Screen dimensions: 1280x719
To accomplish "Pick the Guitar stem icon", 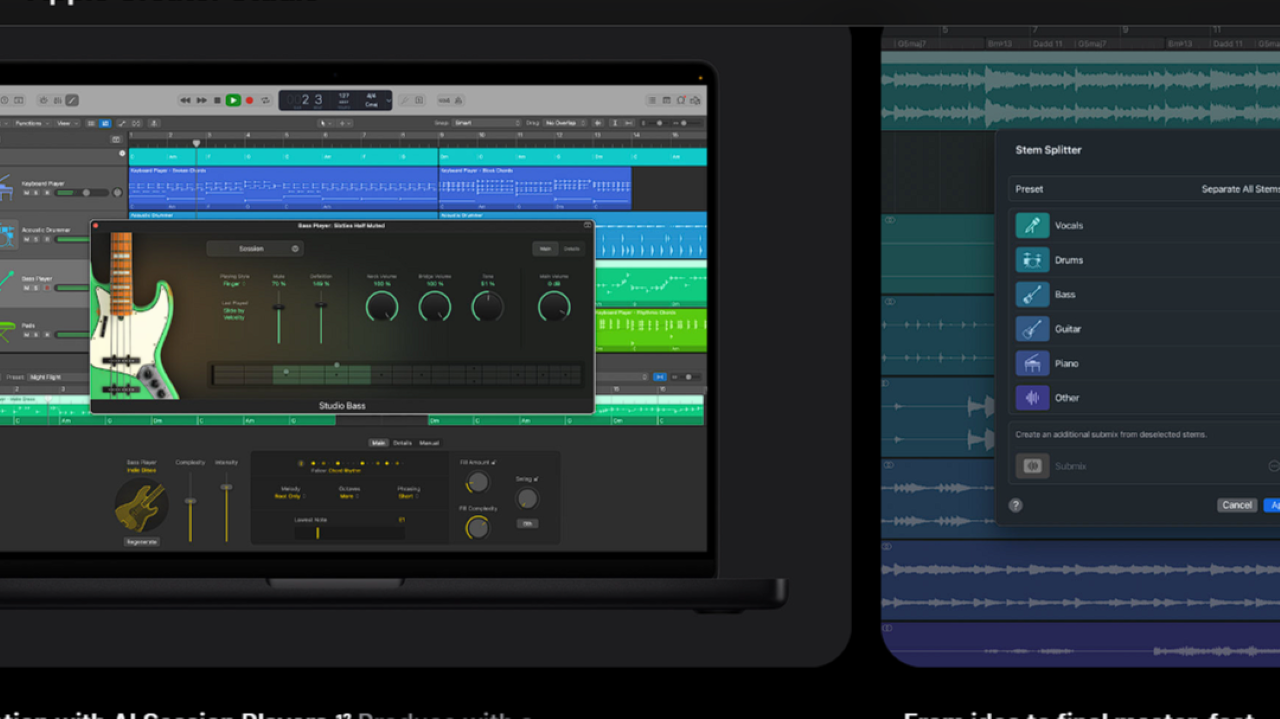I will [x=1032, y=329].
